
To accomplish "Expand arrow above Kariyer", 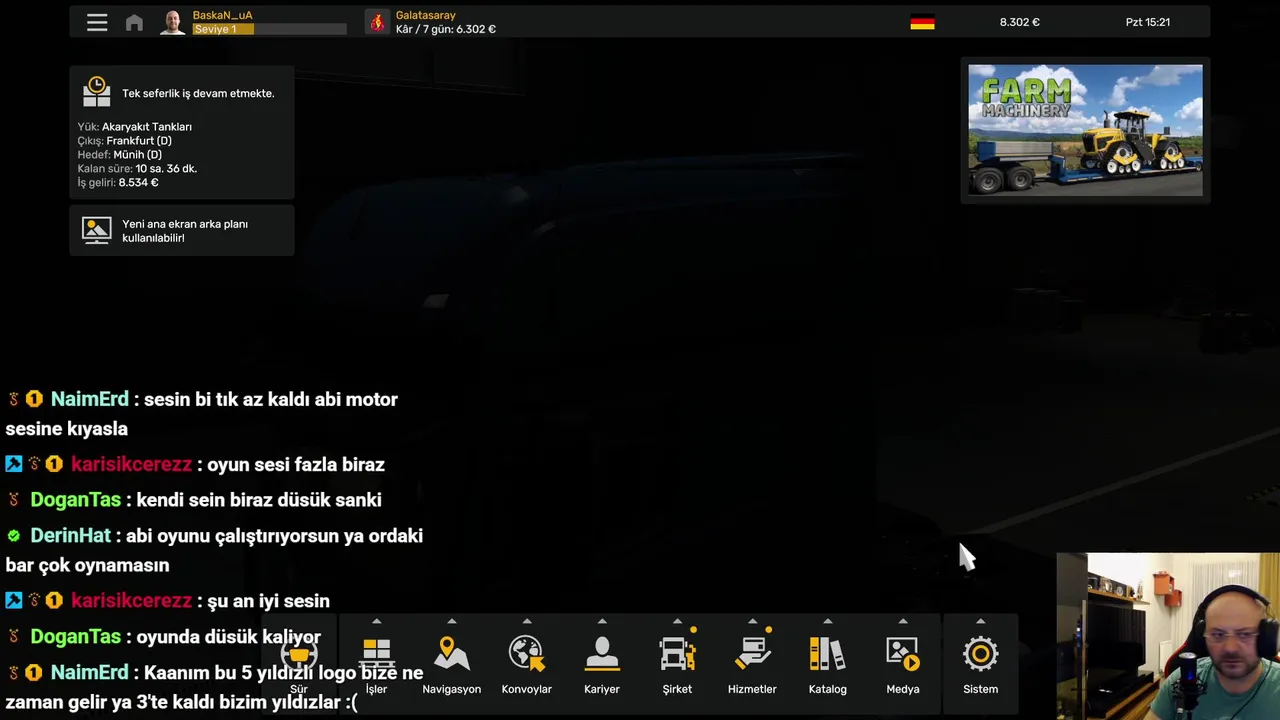I will coord(602,622).
